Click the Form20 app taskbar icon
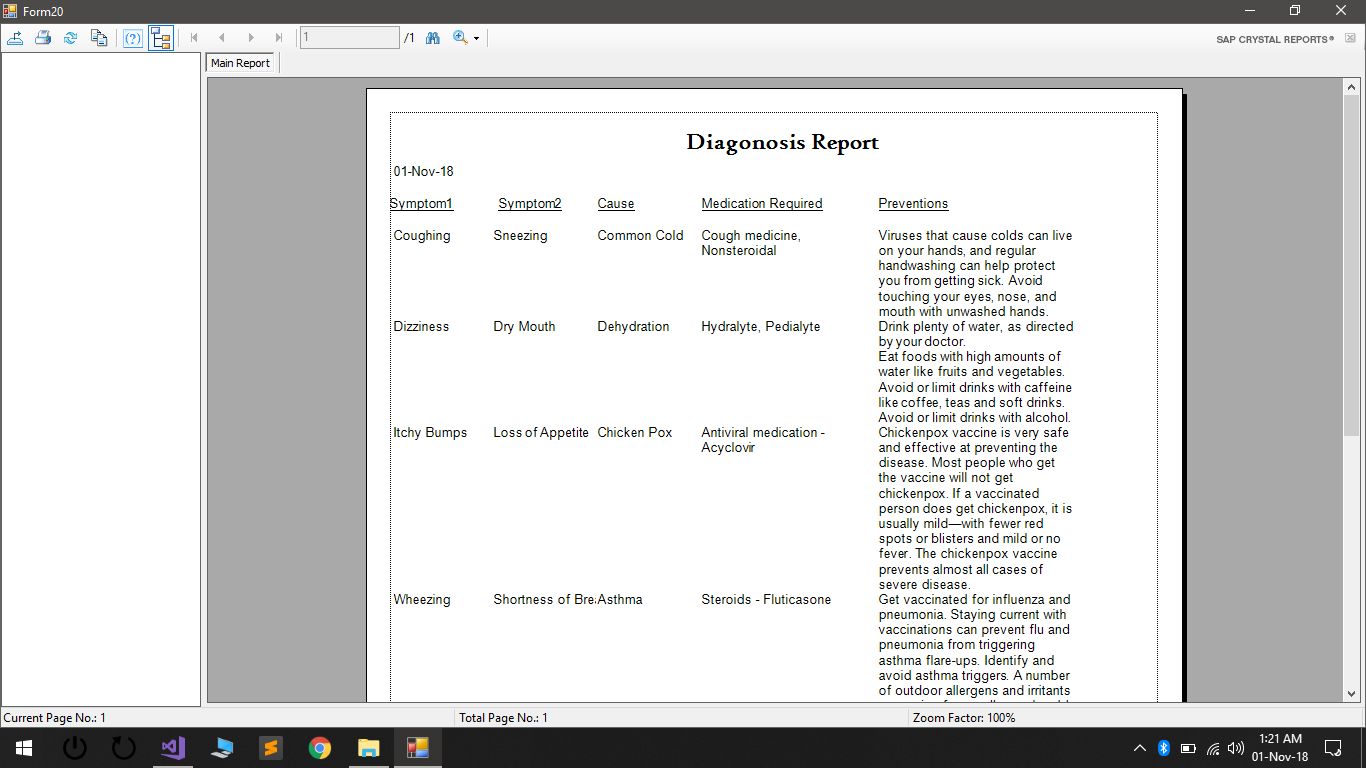 tap(418, 748)
